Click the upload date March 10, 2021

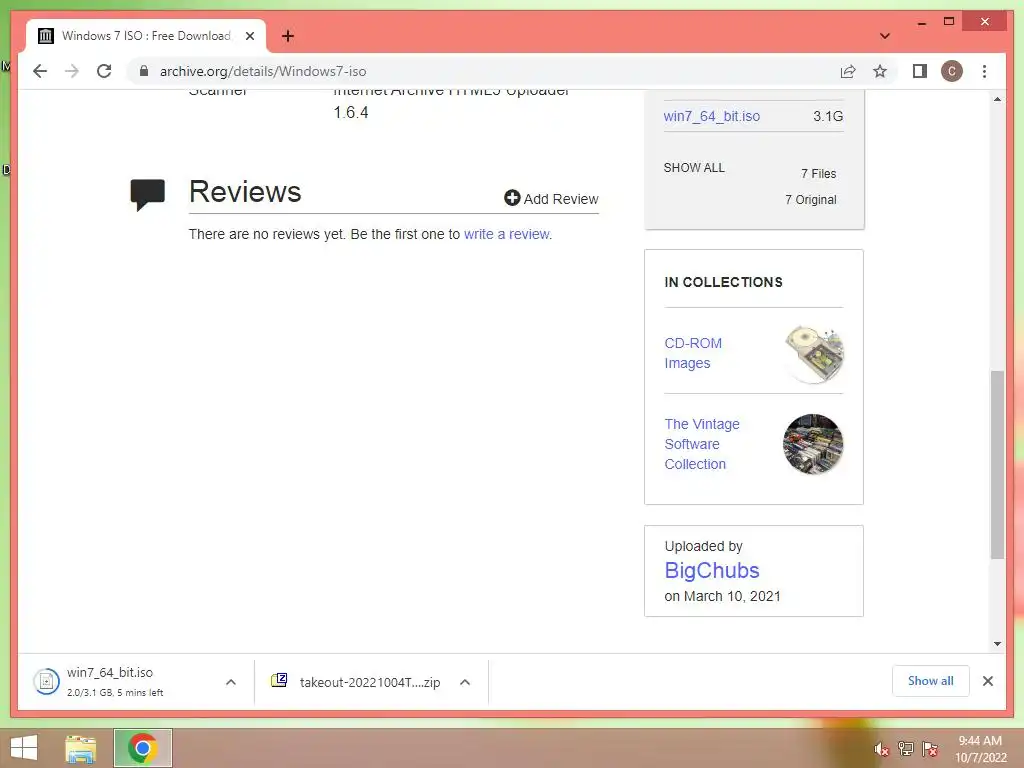click(731, 596)
